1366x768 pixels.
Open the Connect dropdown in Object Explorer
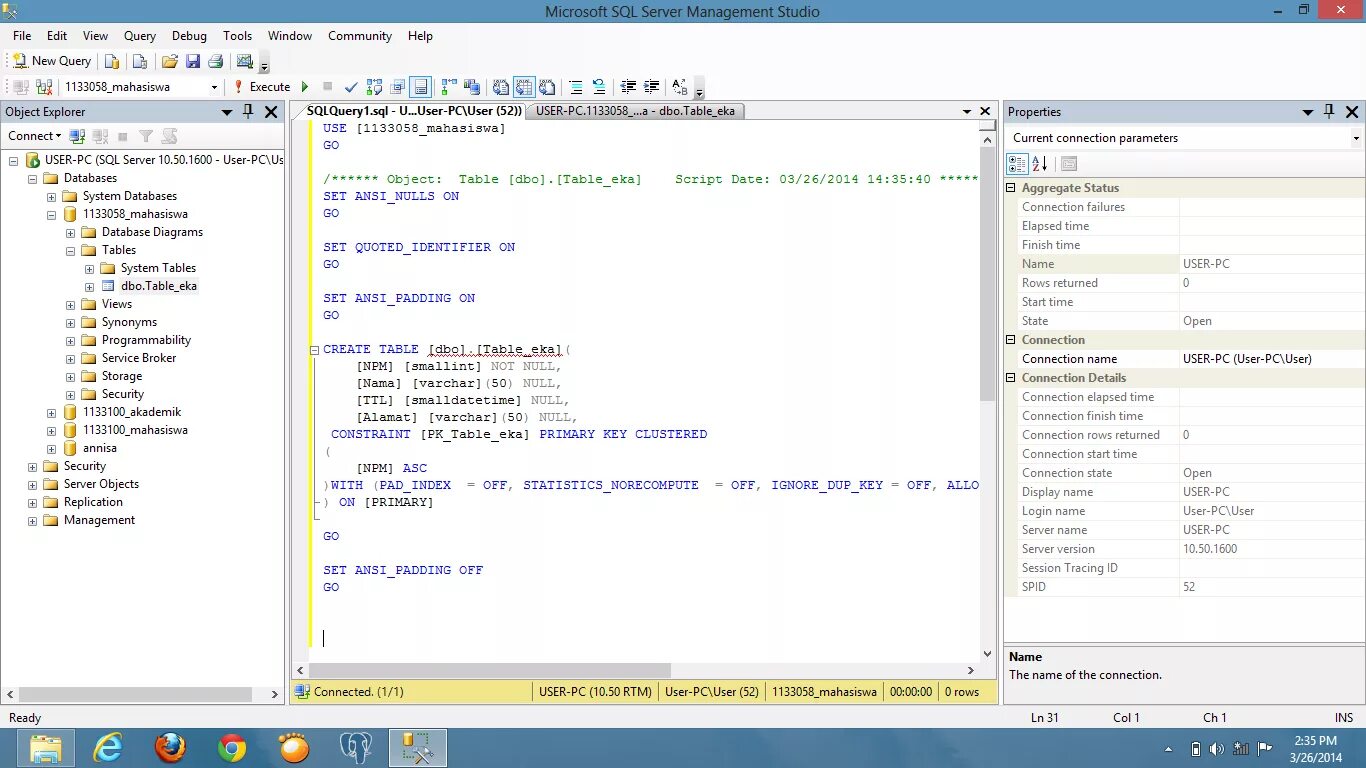(35, 136)
